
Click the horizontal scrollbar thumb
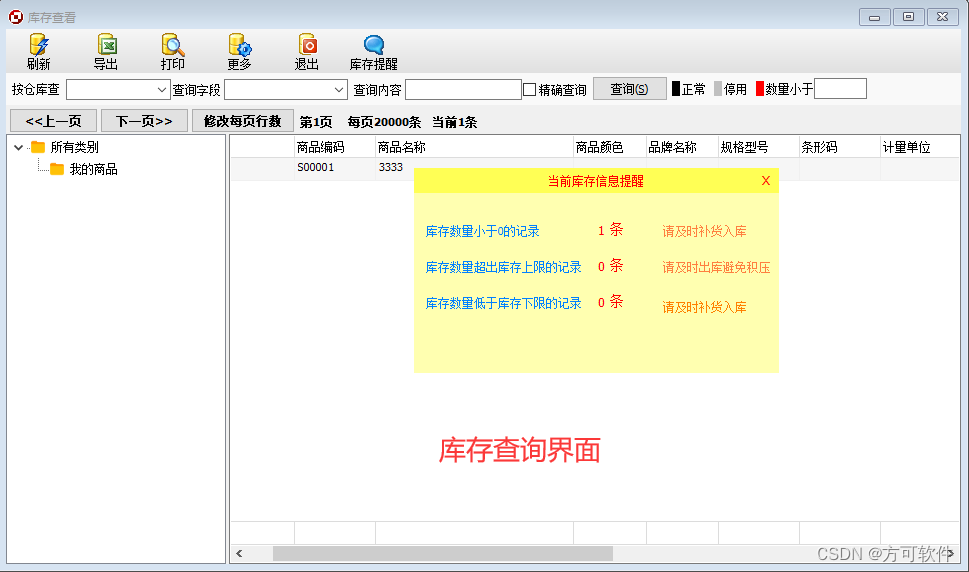[x=442, y=553]
